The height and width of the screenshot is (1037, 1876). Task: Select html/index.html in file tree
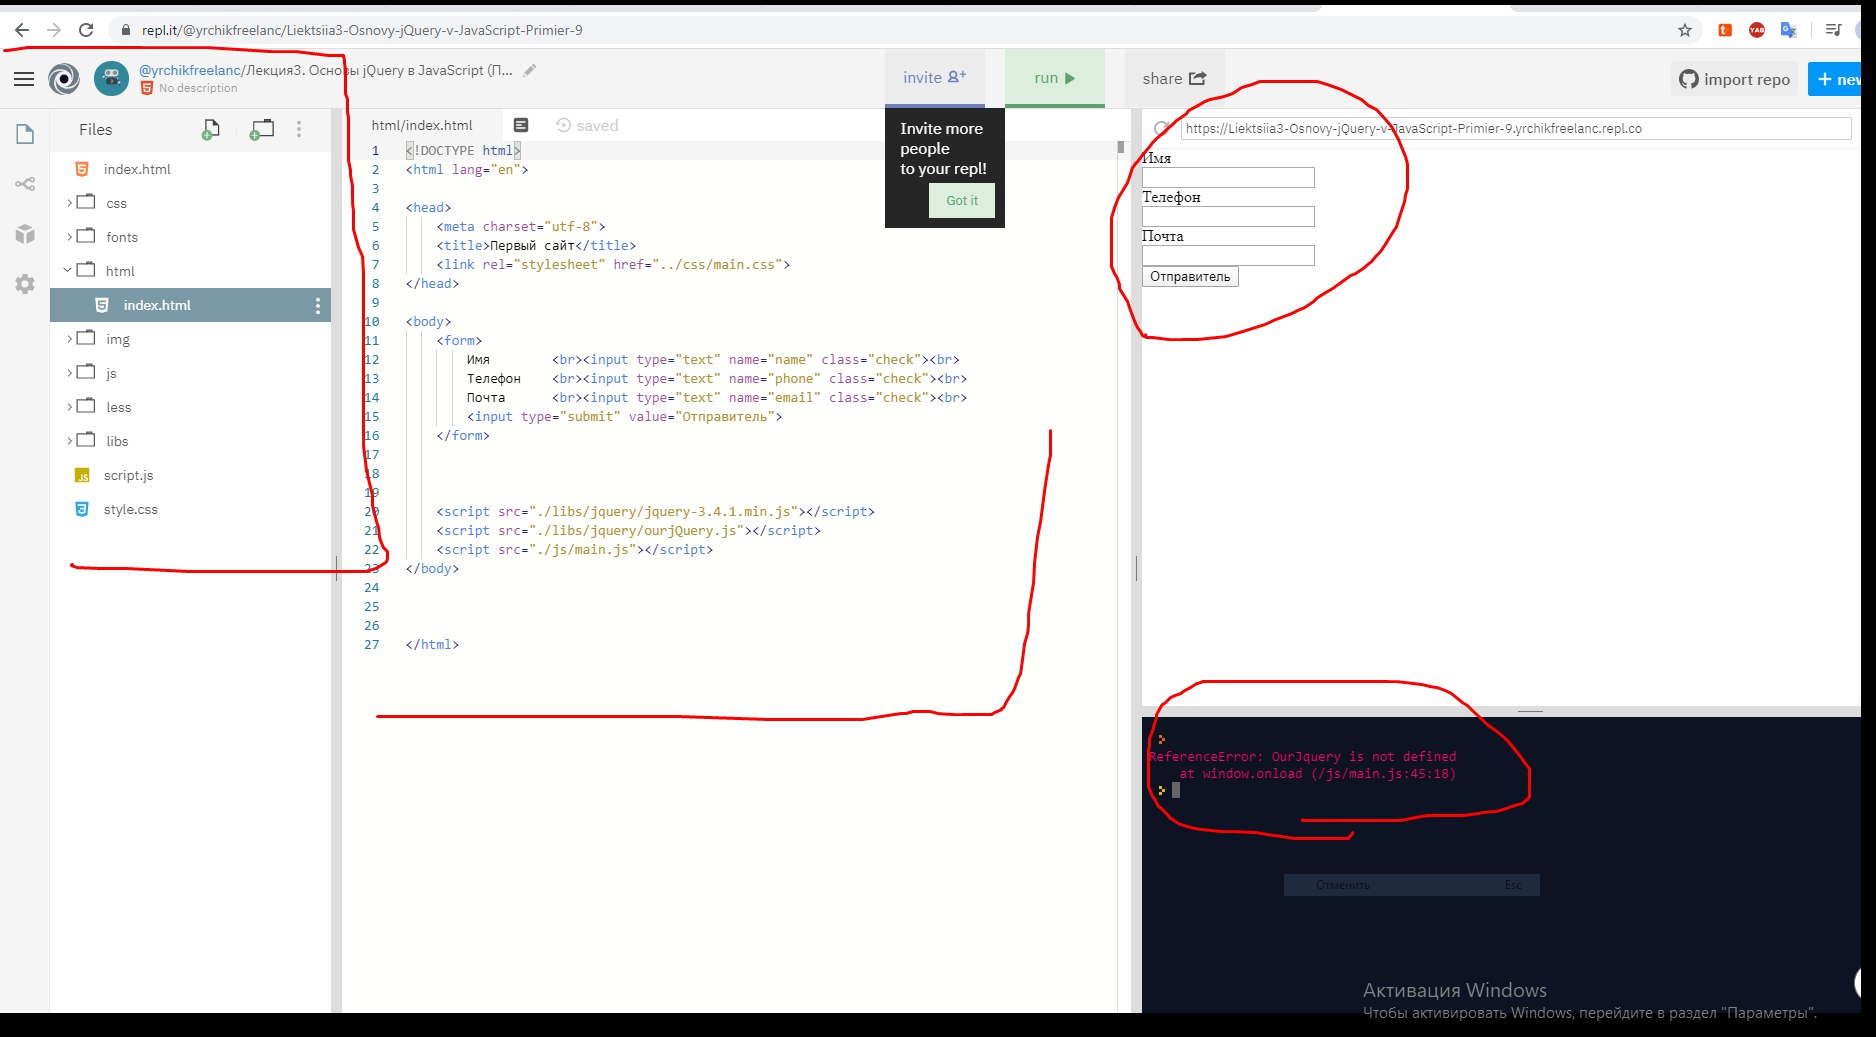(190, 305)
